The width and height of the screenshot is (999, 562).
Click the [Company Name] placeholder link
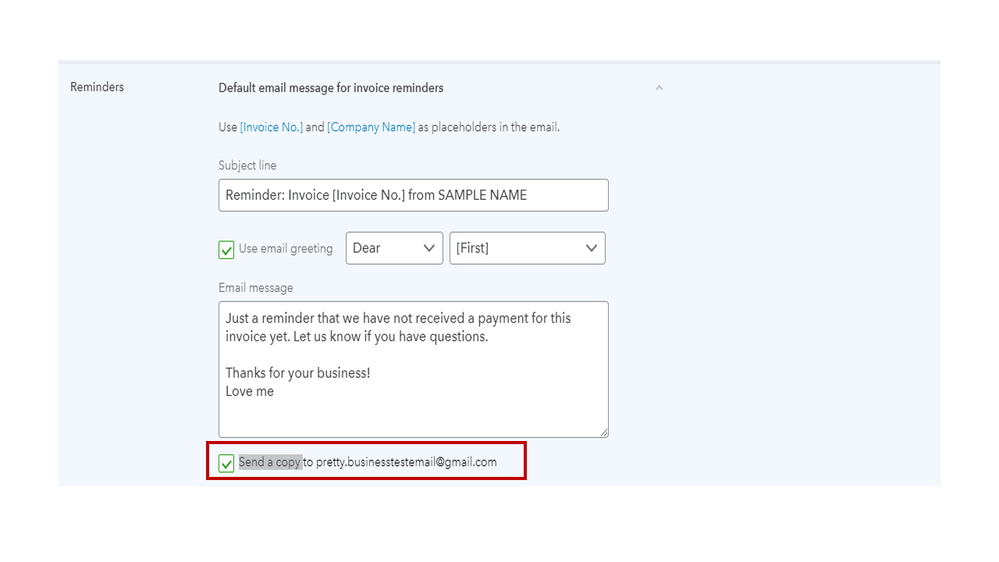point(371,128)
